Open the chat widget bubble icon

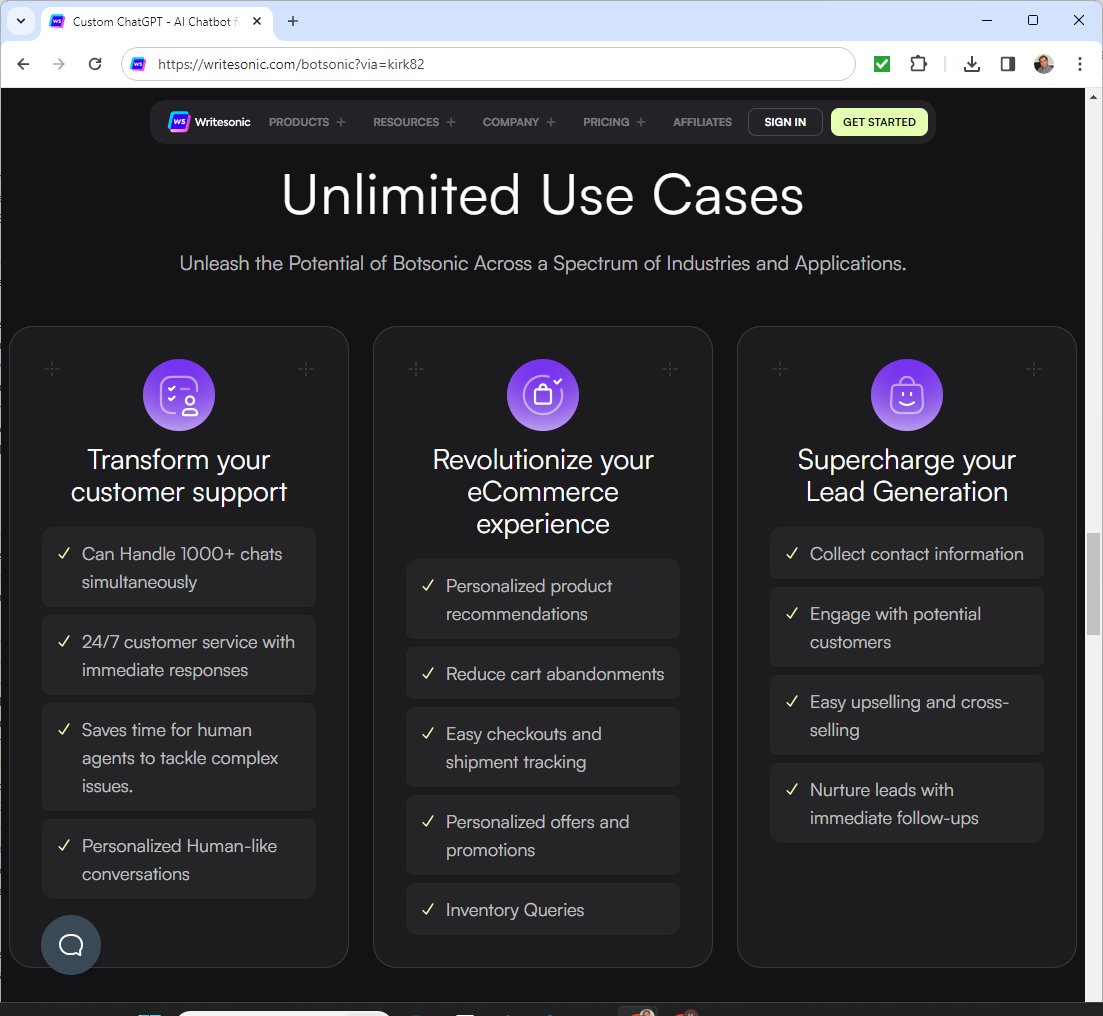tap(70, 944)
